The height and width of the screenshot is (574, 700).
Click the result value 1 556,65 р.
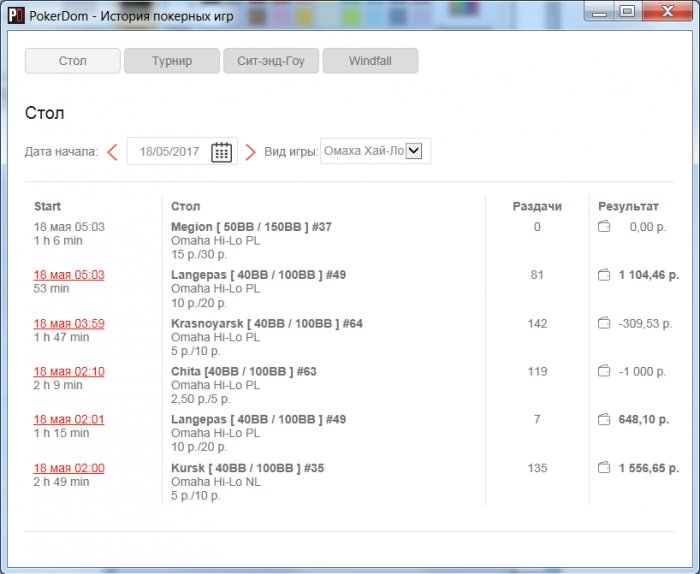click(649, 468)
